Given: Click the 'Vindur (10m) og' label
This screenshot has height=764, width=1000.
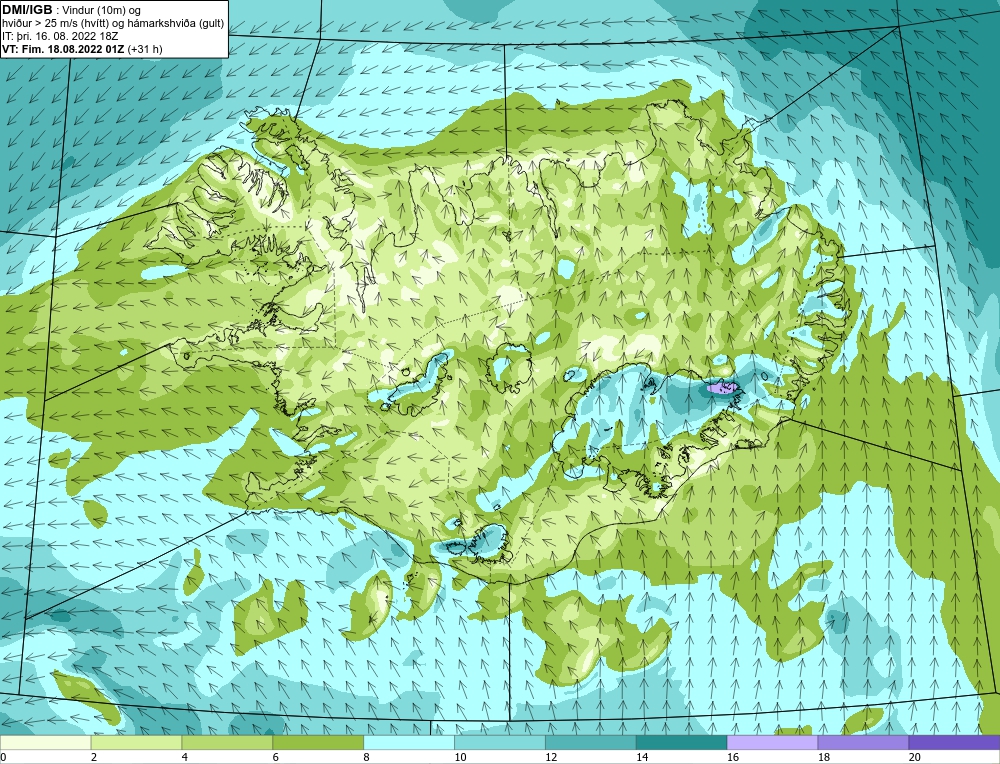Looking at the screenshot, I should (x=101, y=10).
